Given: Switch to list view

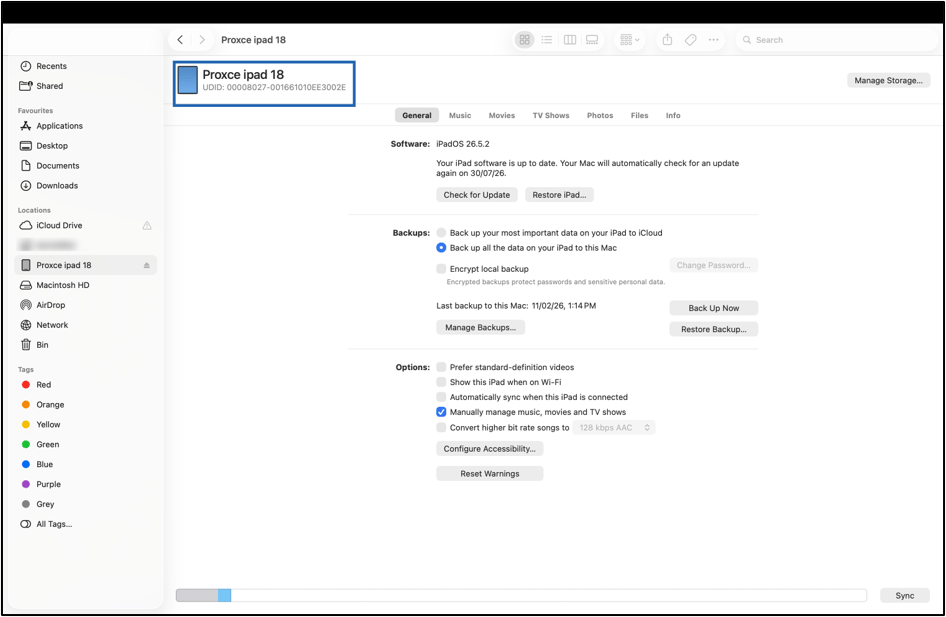Looking at the screenshot, I should click(x=547, y=40).
